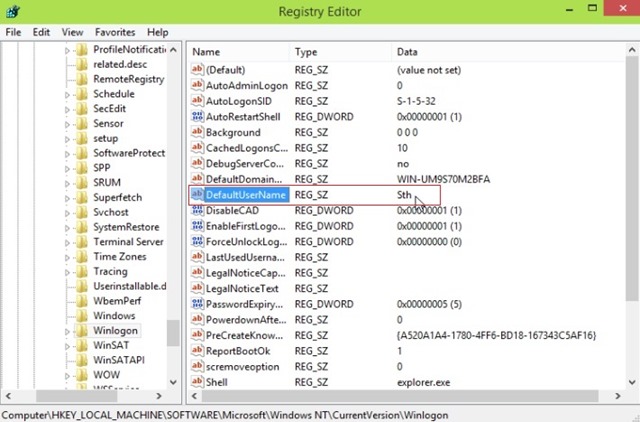Viewport: 640px width, 422px height.
Task: Click the WIN-UM9S70M2BFA data cell
Action: coord(443,179)
